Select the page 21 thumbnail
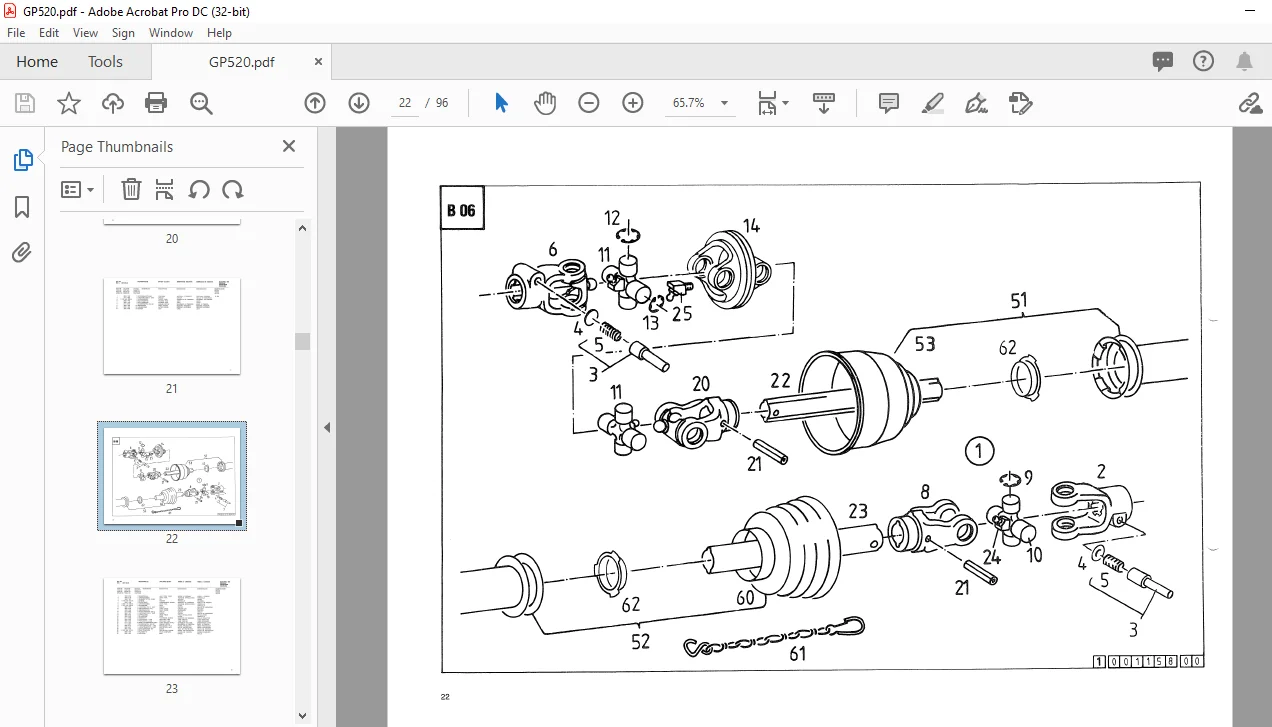The width and height of the screenshot is (1272, 727). [x=171, y=325]
